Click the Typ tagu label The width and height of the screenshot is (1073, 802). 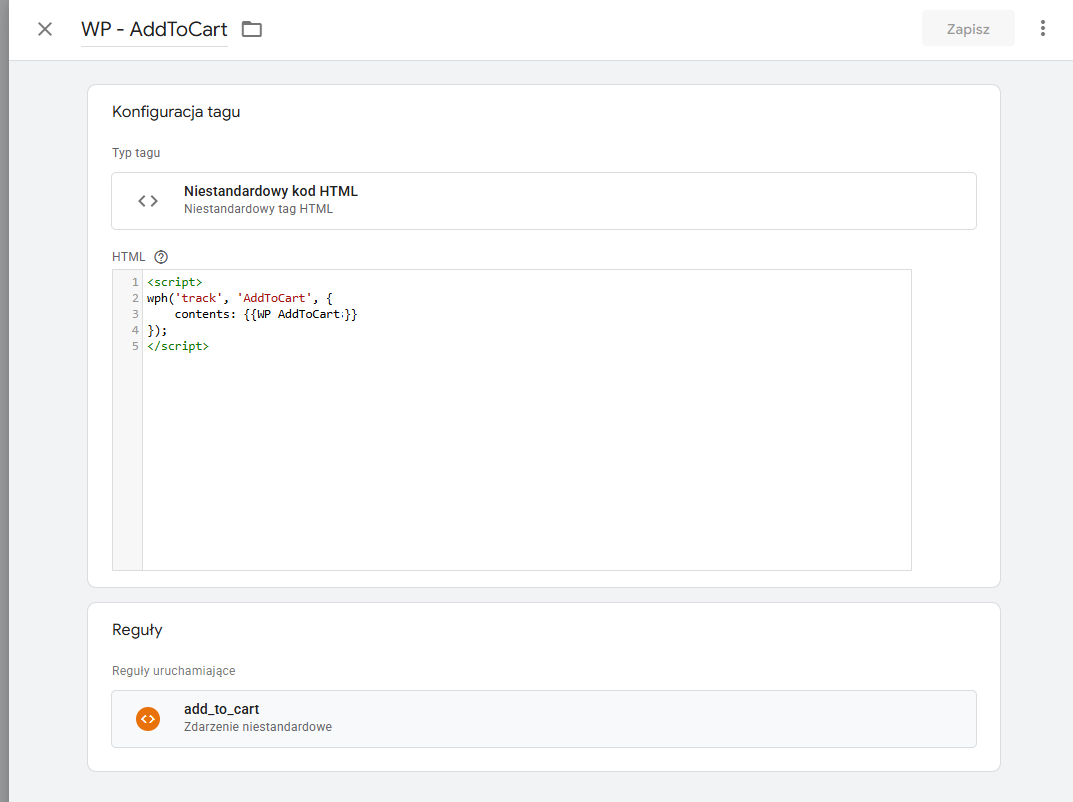coord(136,153)
